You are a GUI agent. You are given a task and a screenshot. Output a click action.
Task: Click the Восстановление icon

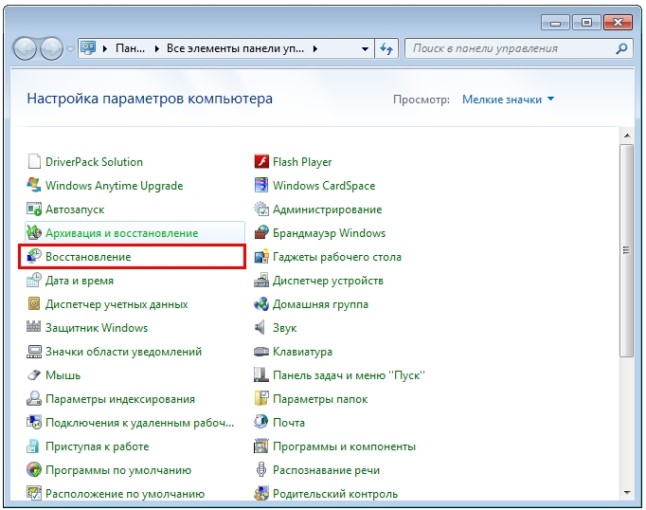34,256
